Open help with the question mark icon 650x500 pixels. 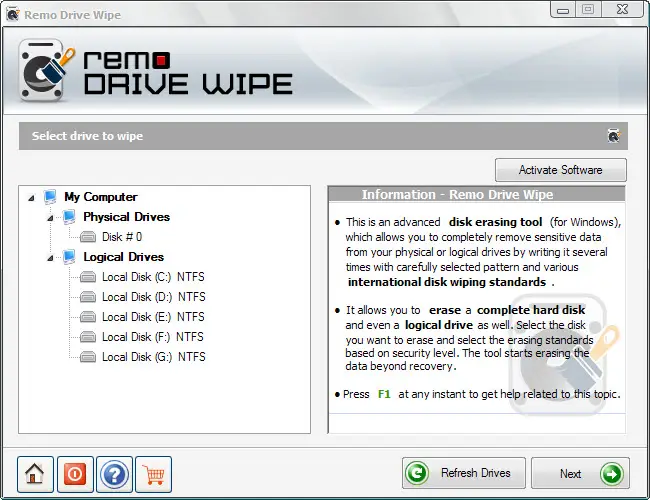tap(114, 474)
